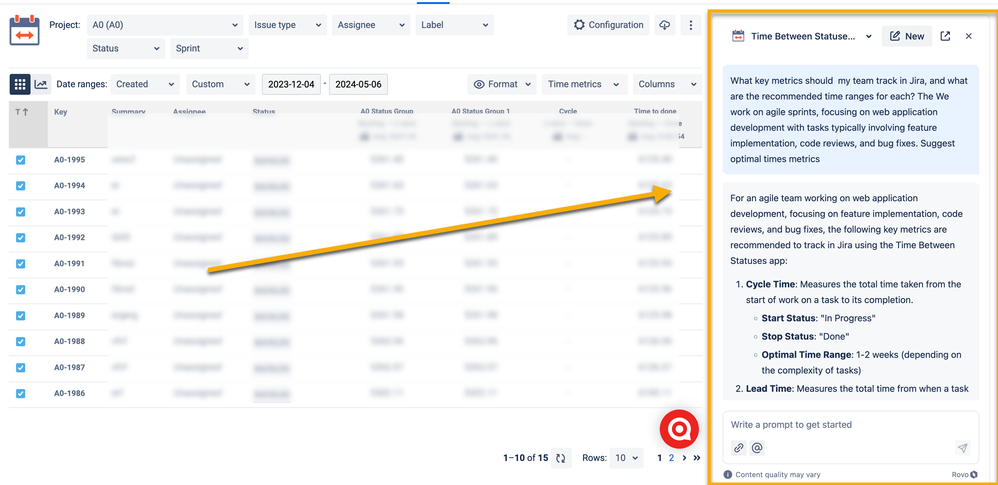
Task: Click the add link icon in chat
Action: tap(738, 448)
